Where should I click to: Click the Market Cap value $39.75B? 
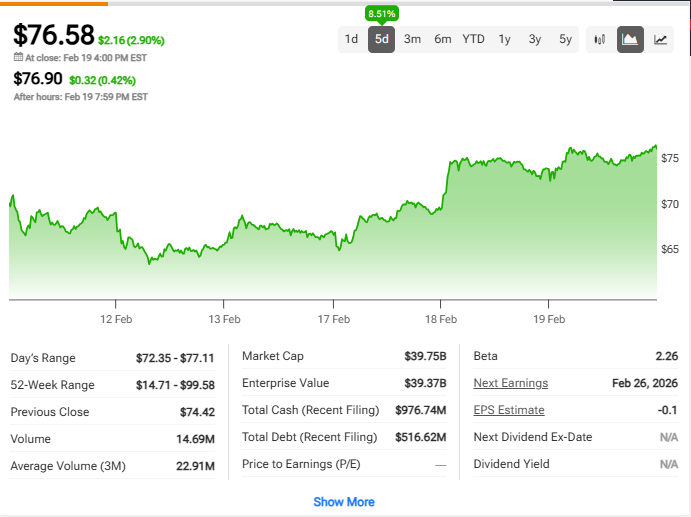tap(425, 356)
